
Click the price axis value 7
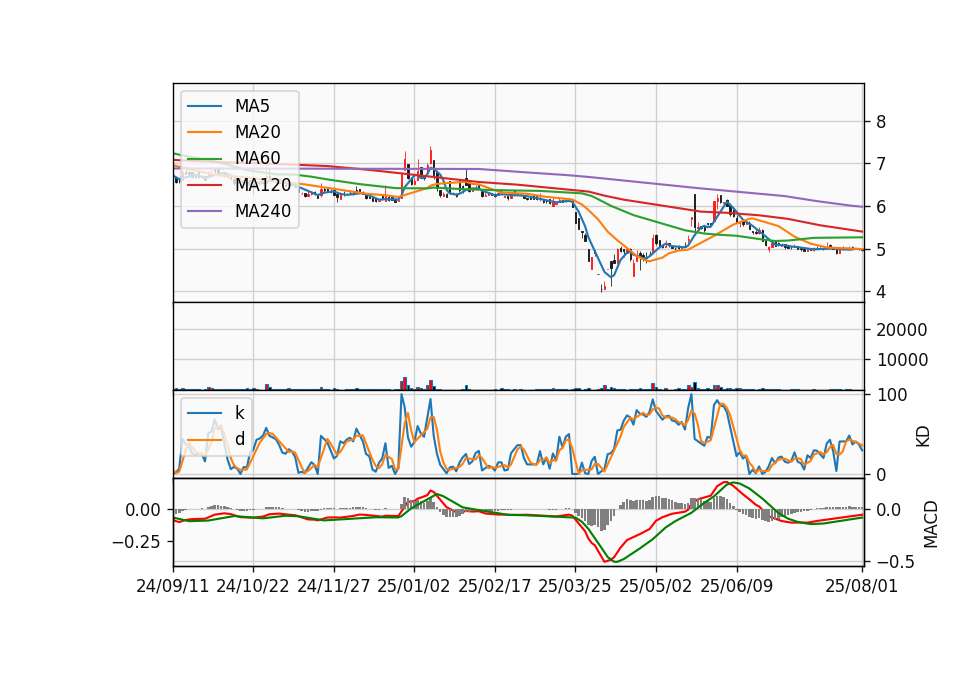coord(881,164)
